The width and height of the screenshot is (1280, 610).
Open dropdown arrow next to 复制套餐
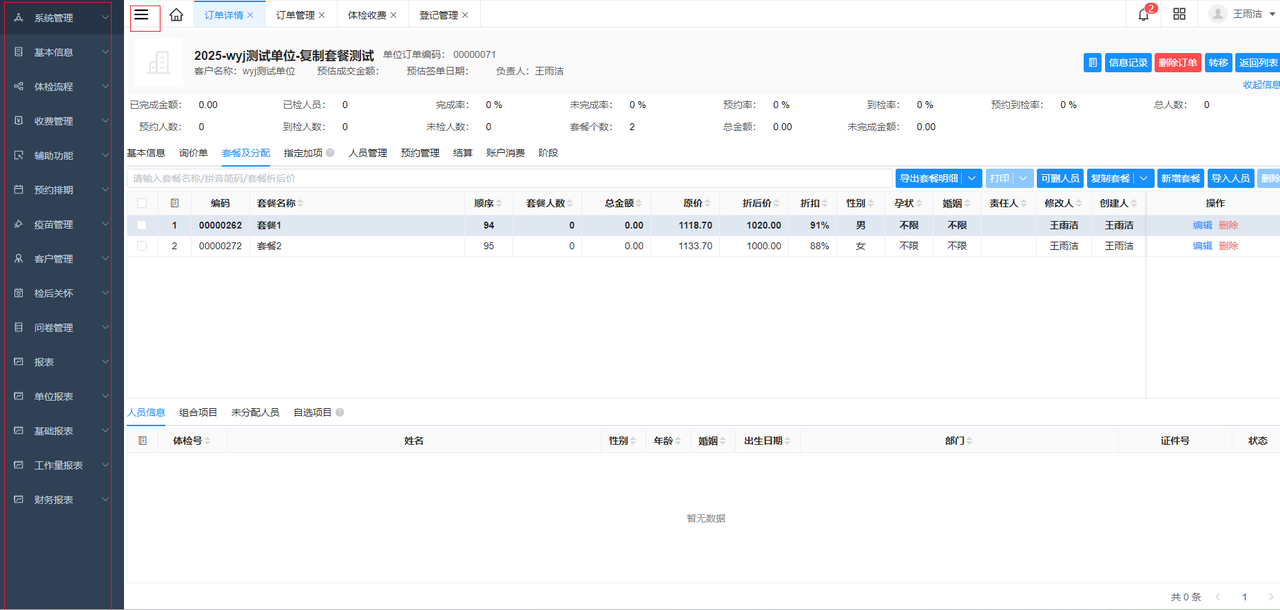[x=1144, y=178]
